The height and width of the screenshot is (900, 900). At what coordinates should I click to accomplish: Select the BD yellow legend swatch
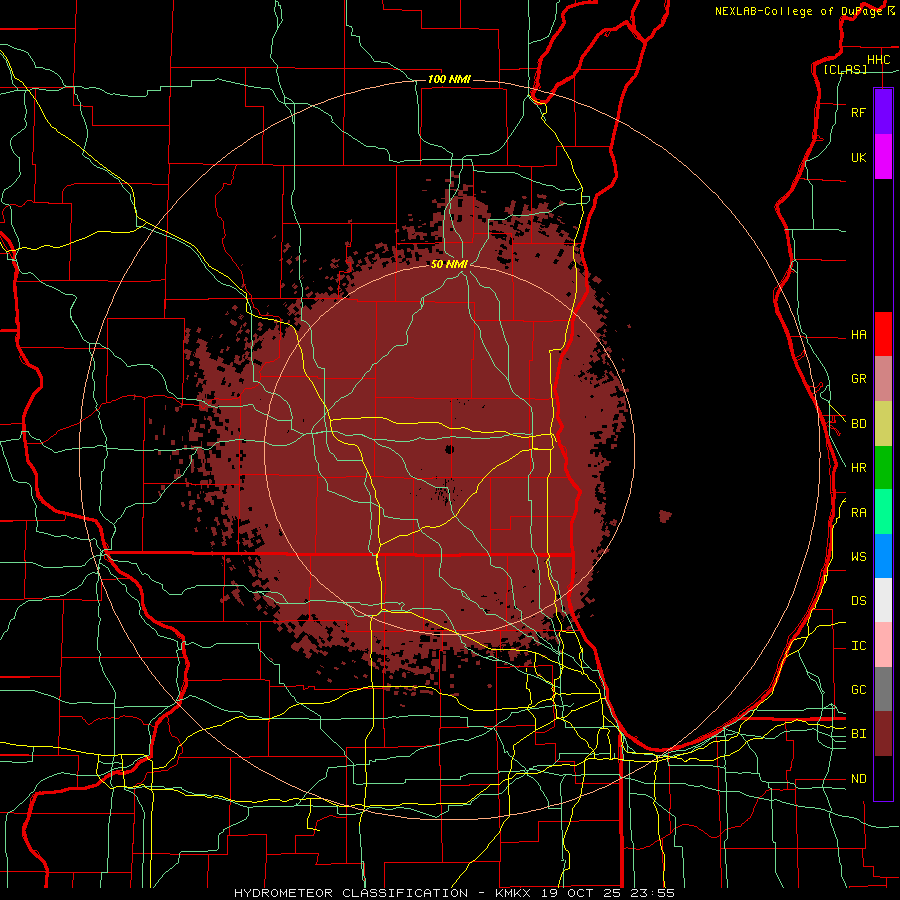click(883, 423)
